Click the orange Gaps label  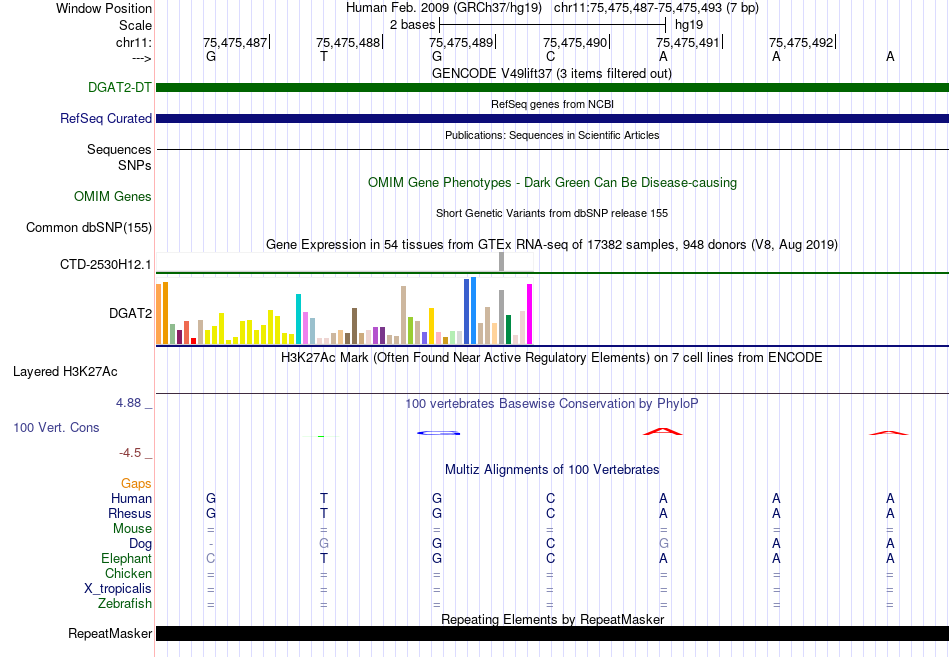coord(136,483)
